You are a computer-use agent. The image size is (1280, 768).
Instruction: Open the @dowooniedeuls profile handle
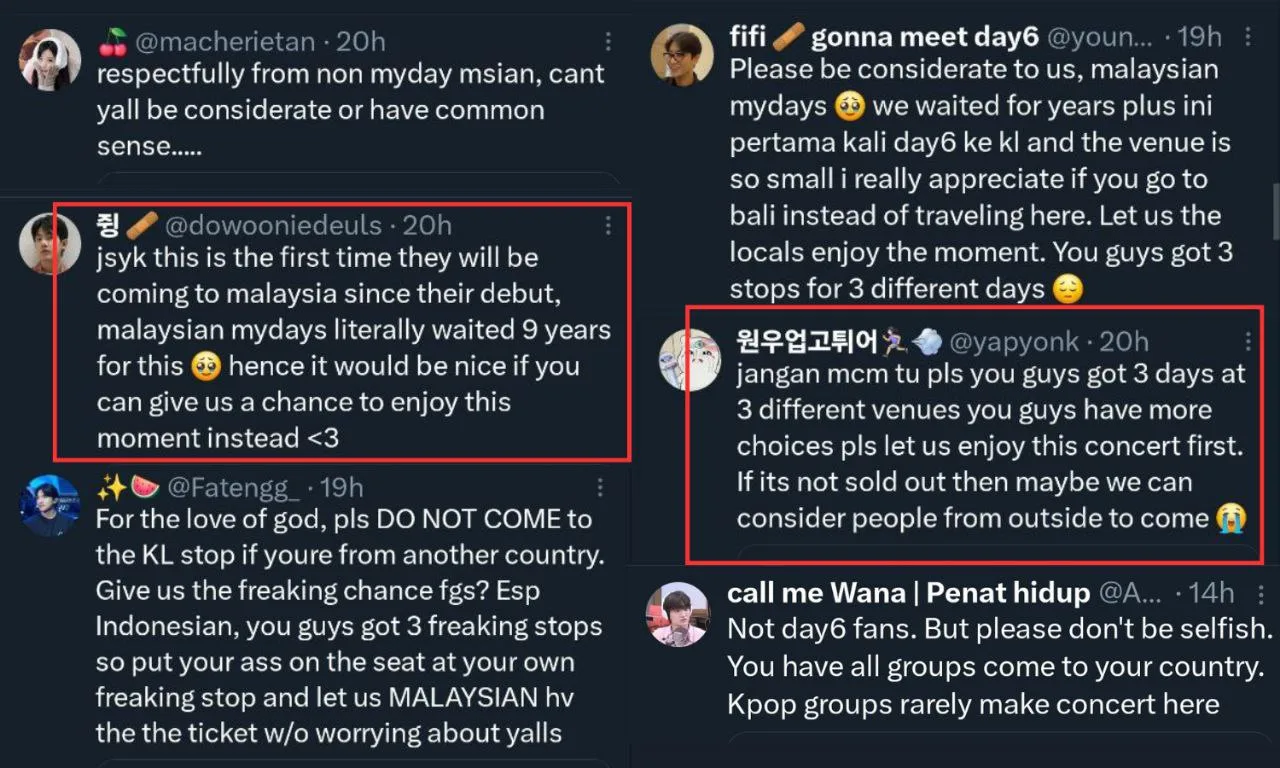point(272,226)
